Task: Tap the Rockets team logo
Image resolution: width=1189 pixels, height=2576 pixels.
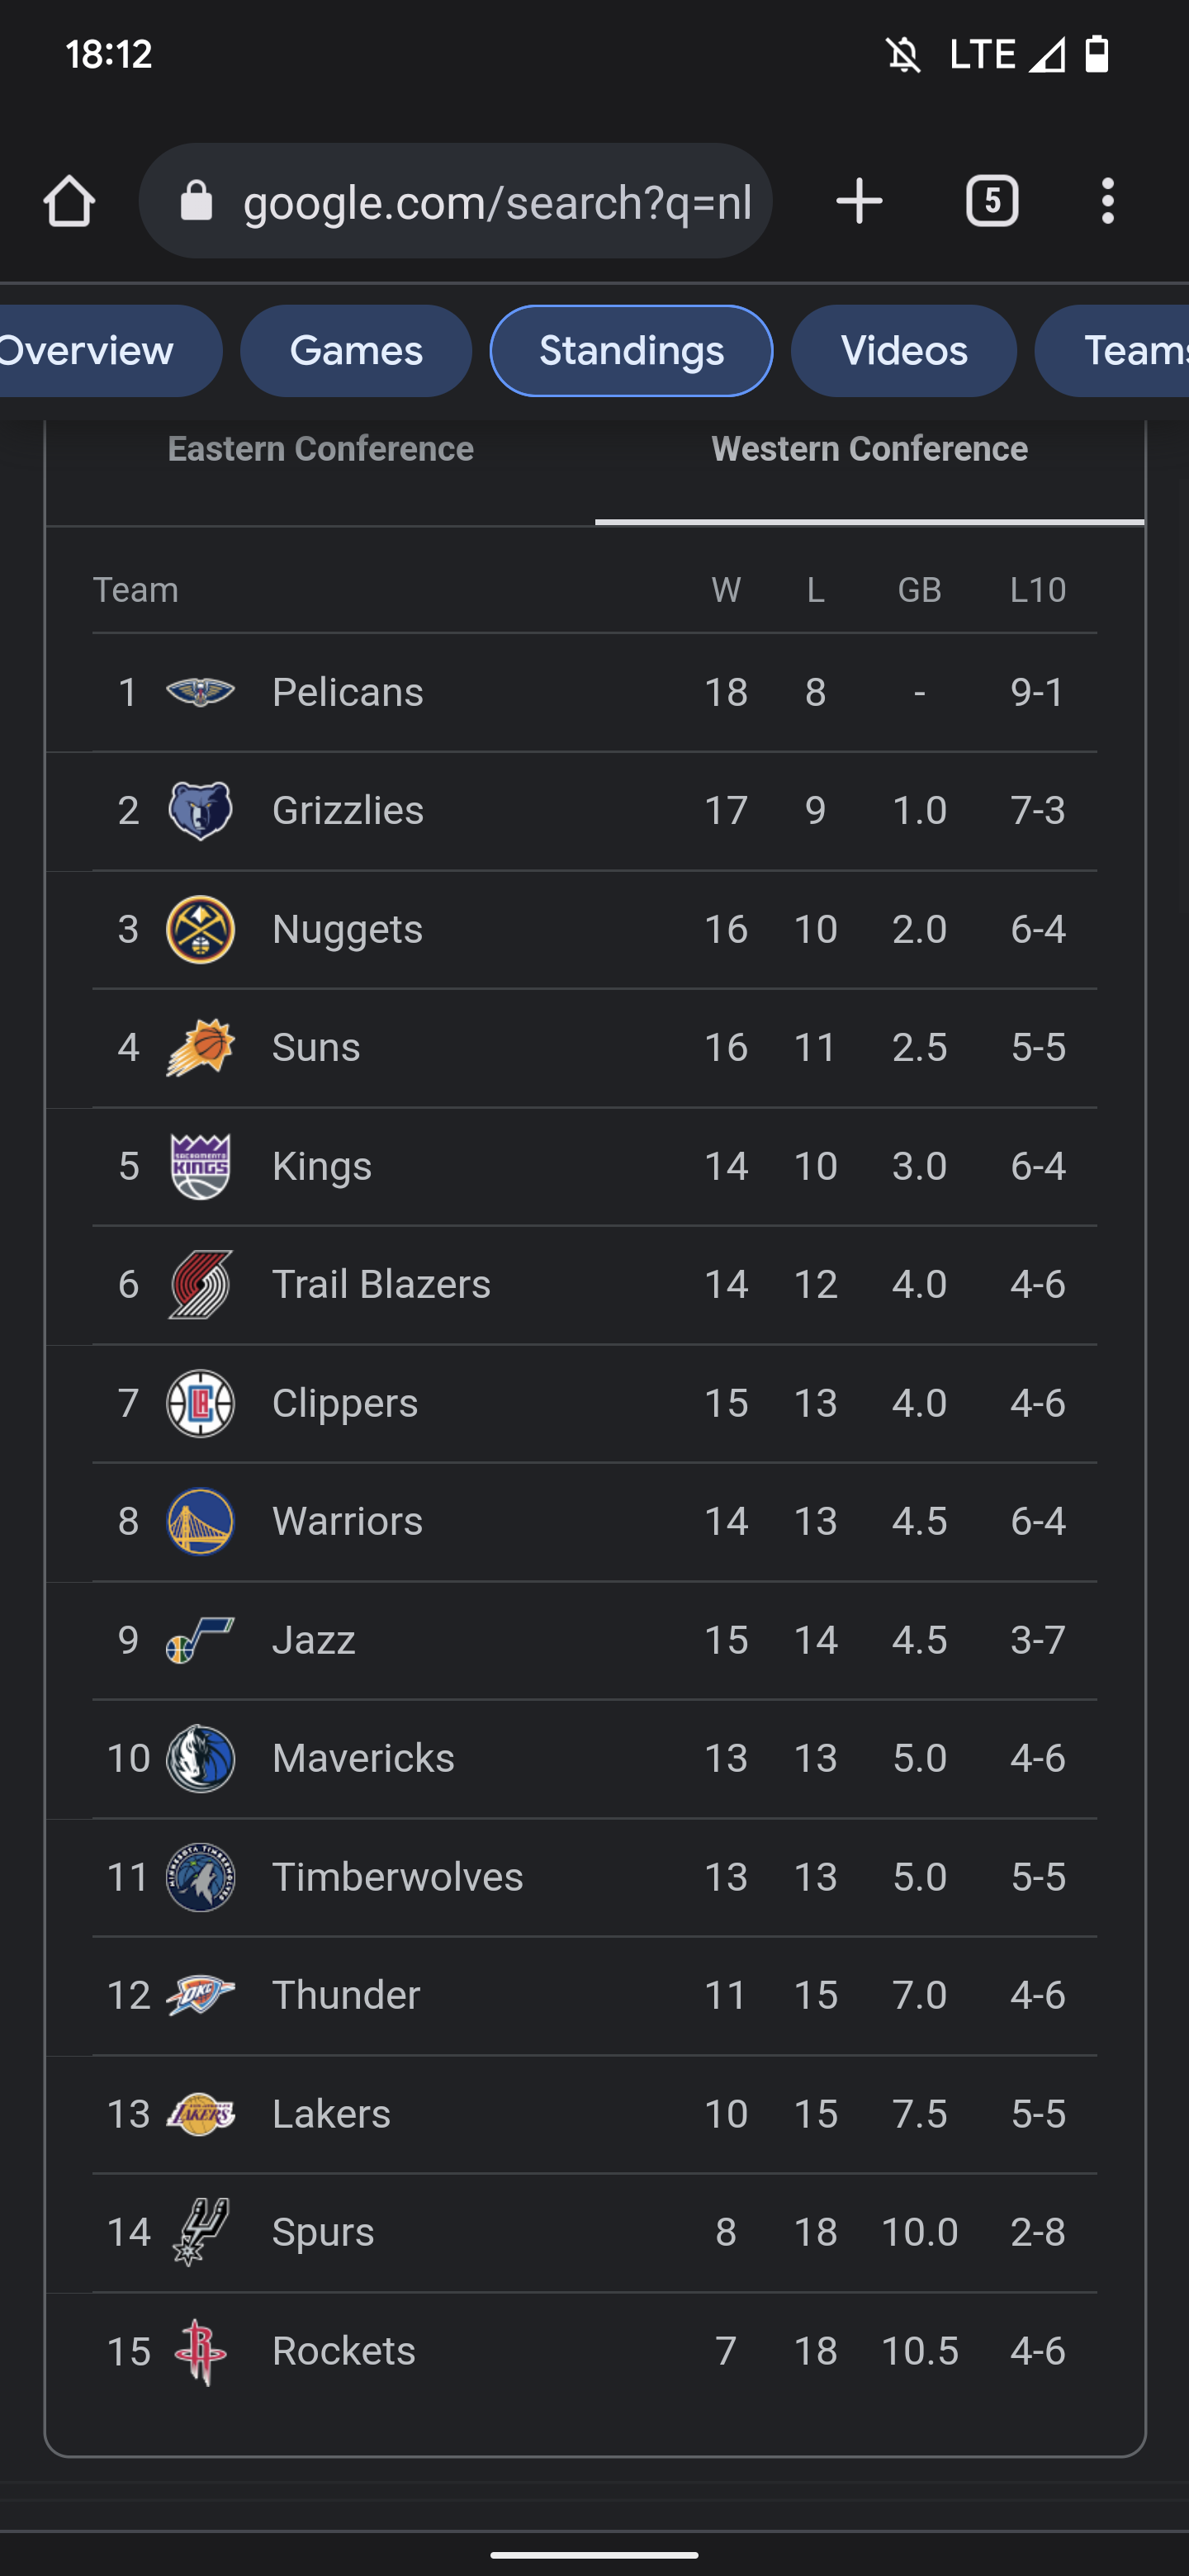Action: 200,2351
